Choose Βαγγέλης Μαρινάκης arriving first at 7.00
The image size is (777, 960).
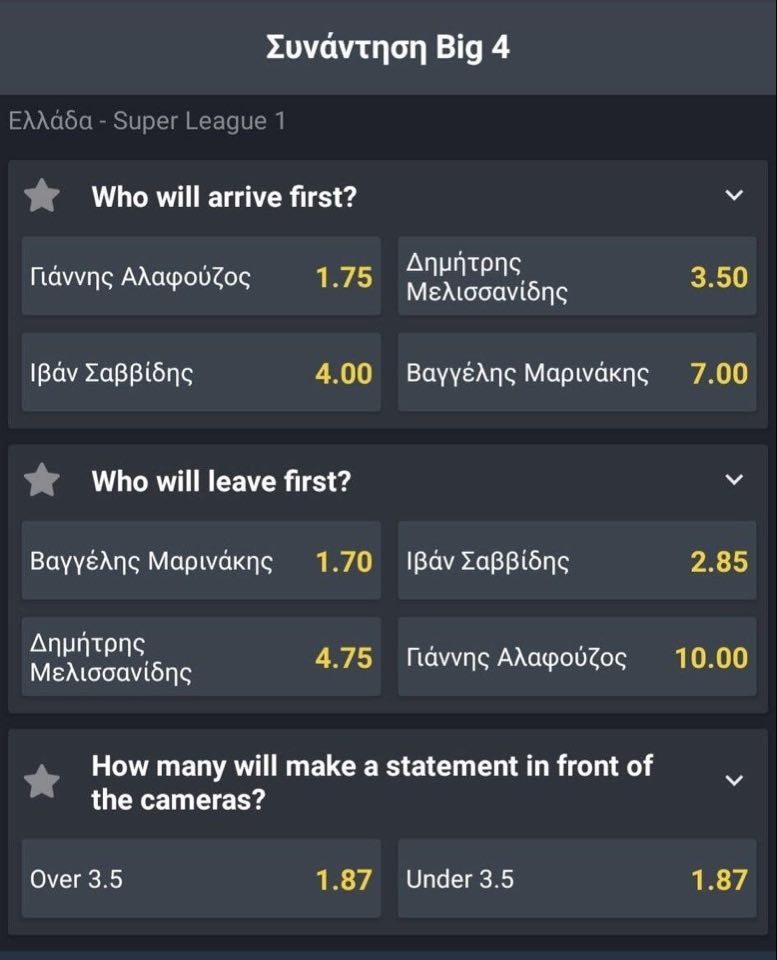[x=577, y=373]
